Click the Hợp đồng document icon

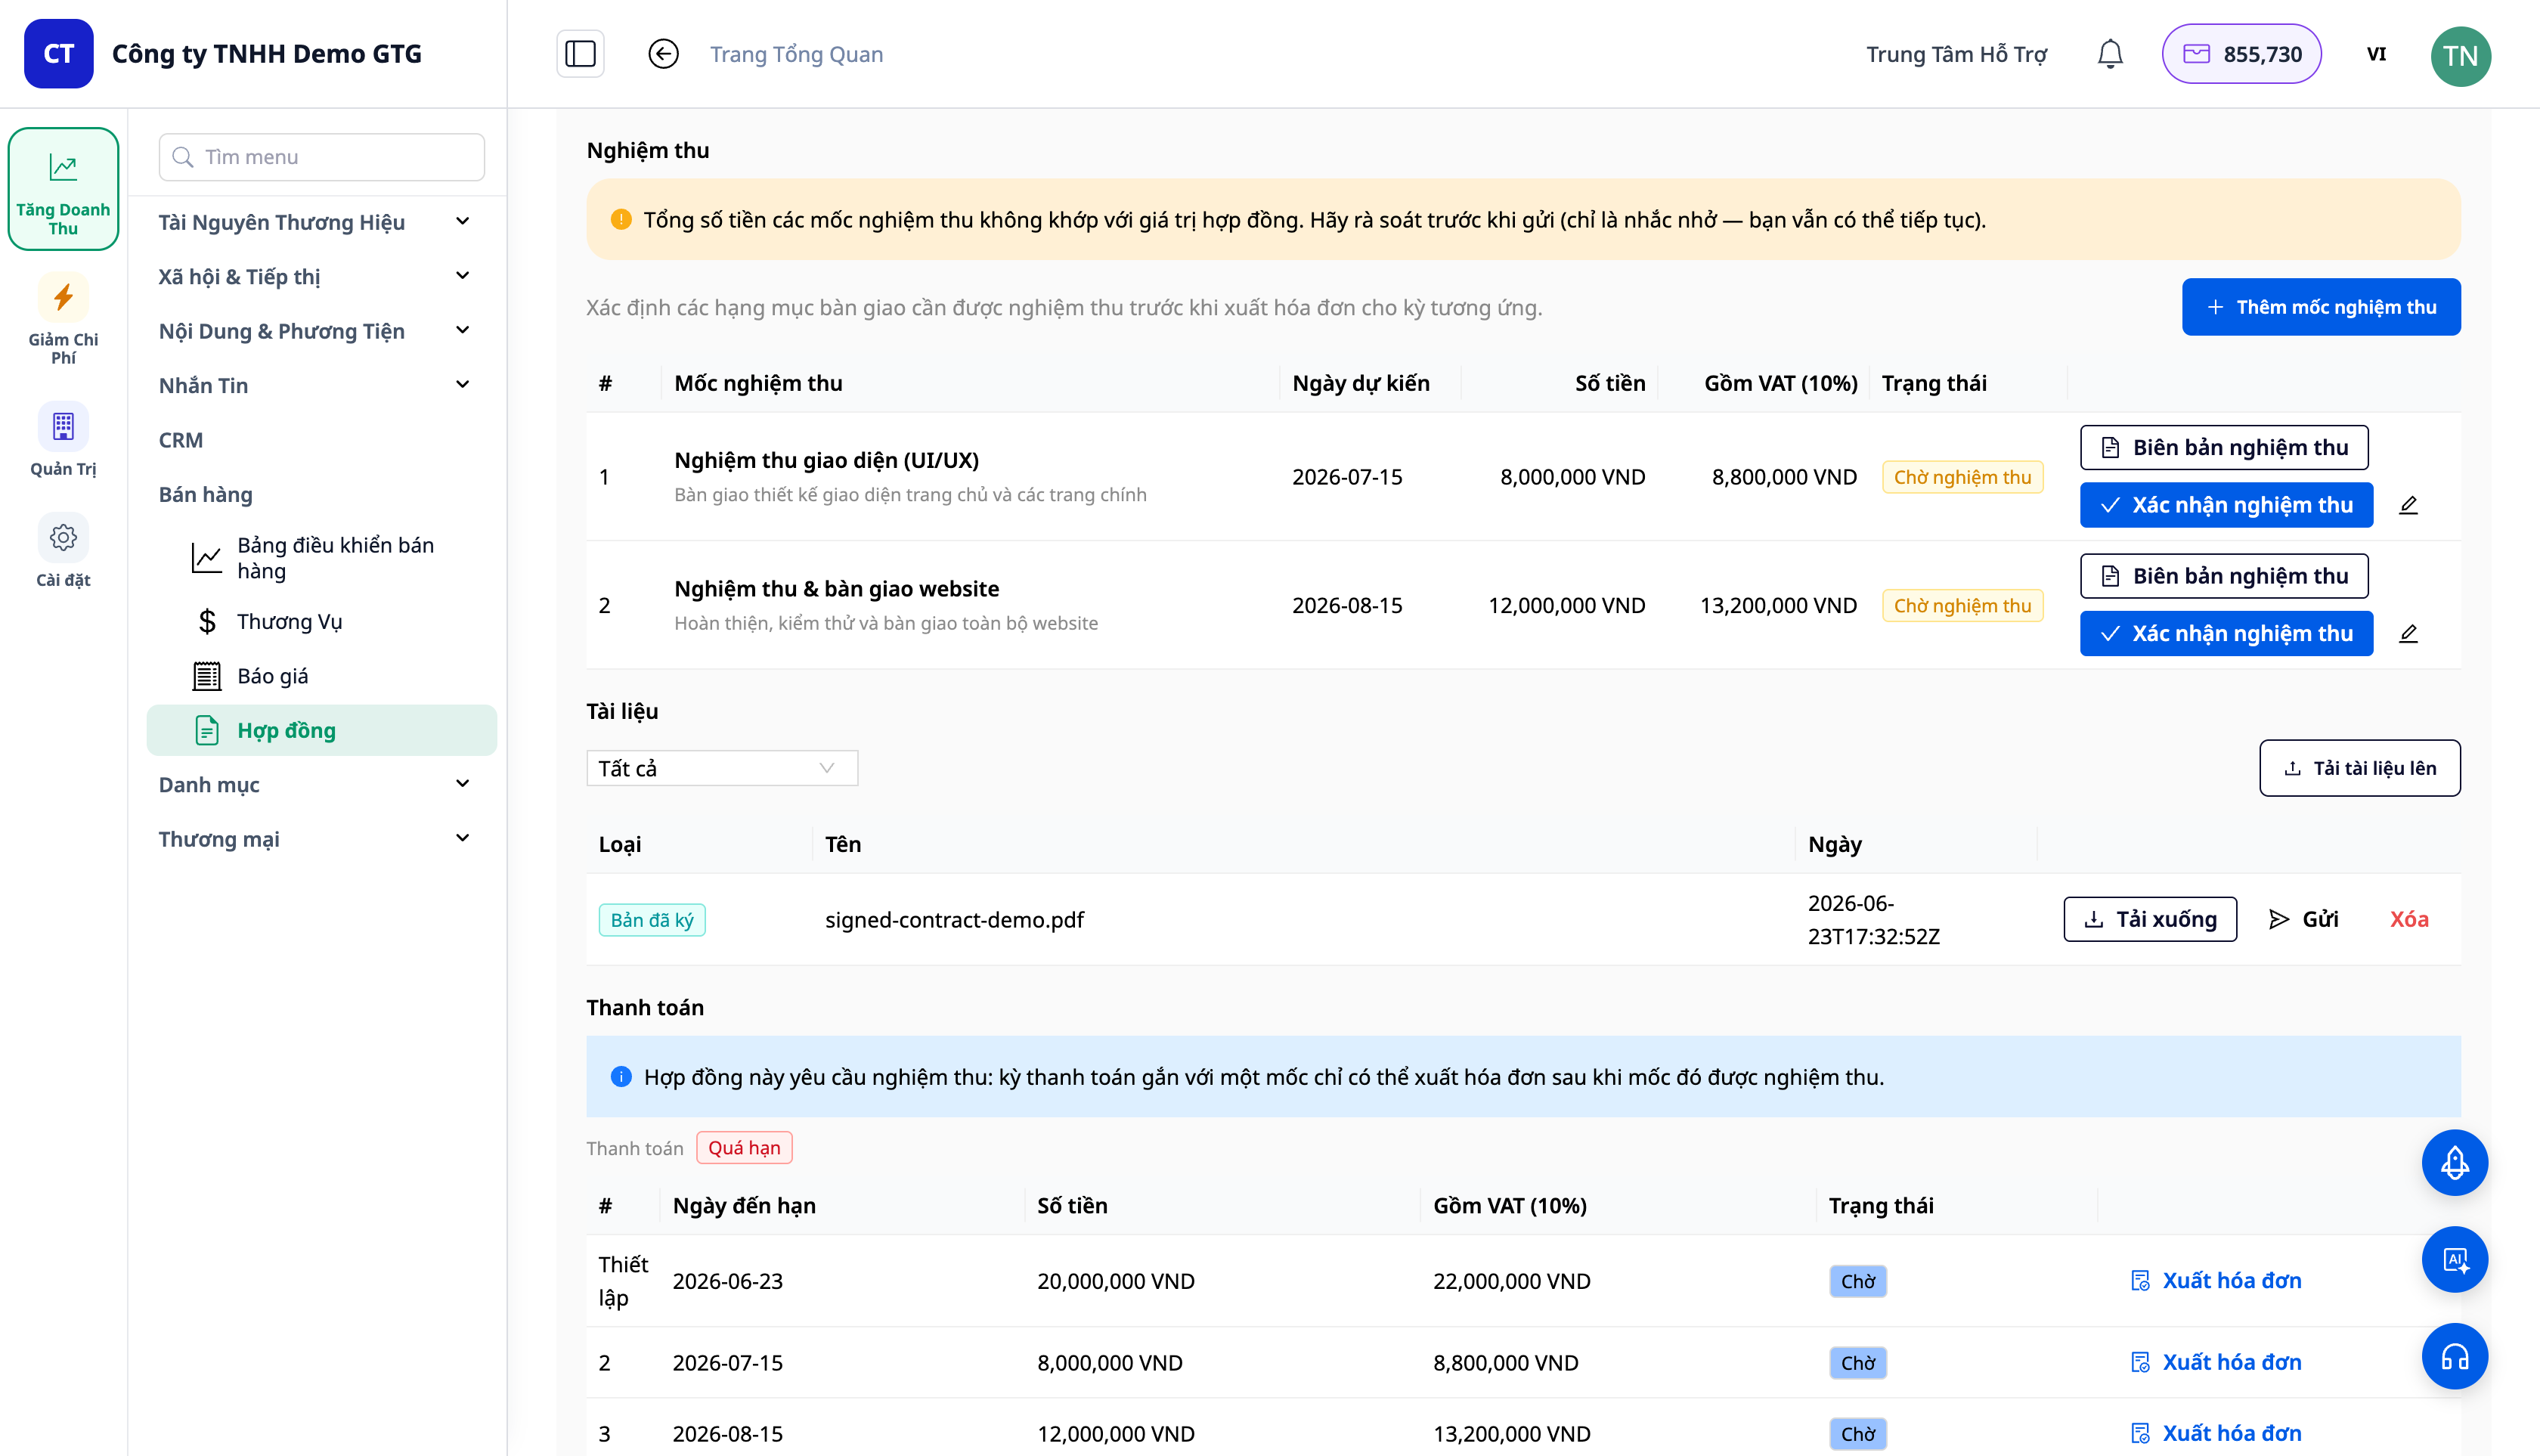tap(207, 731)
